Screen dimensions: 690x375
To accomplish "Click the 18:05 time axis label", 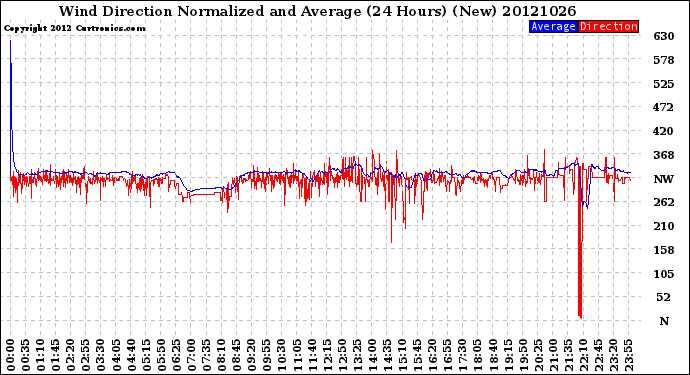I will (478, 355).
